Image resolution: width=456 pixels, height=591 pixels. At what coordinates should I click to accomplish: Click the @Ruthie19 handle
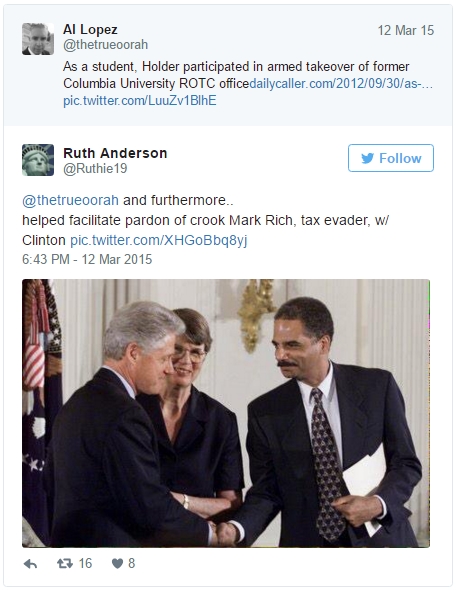95,168
